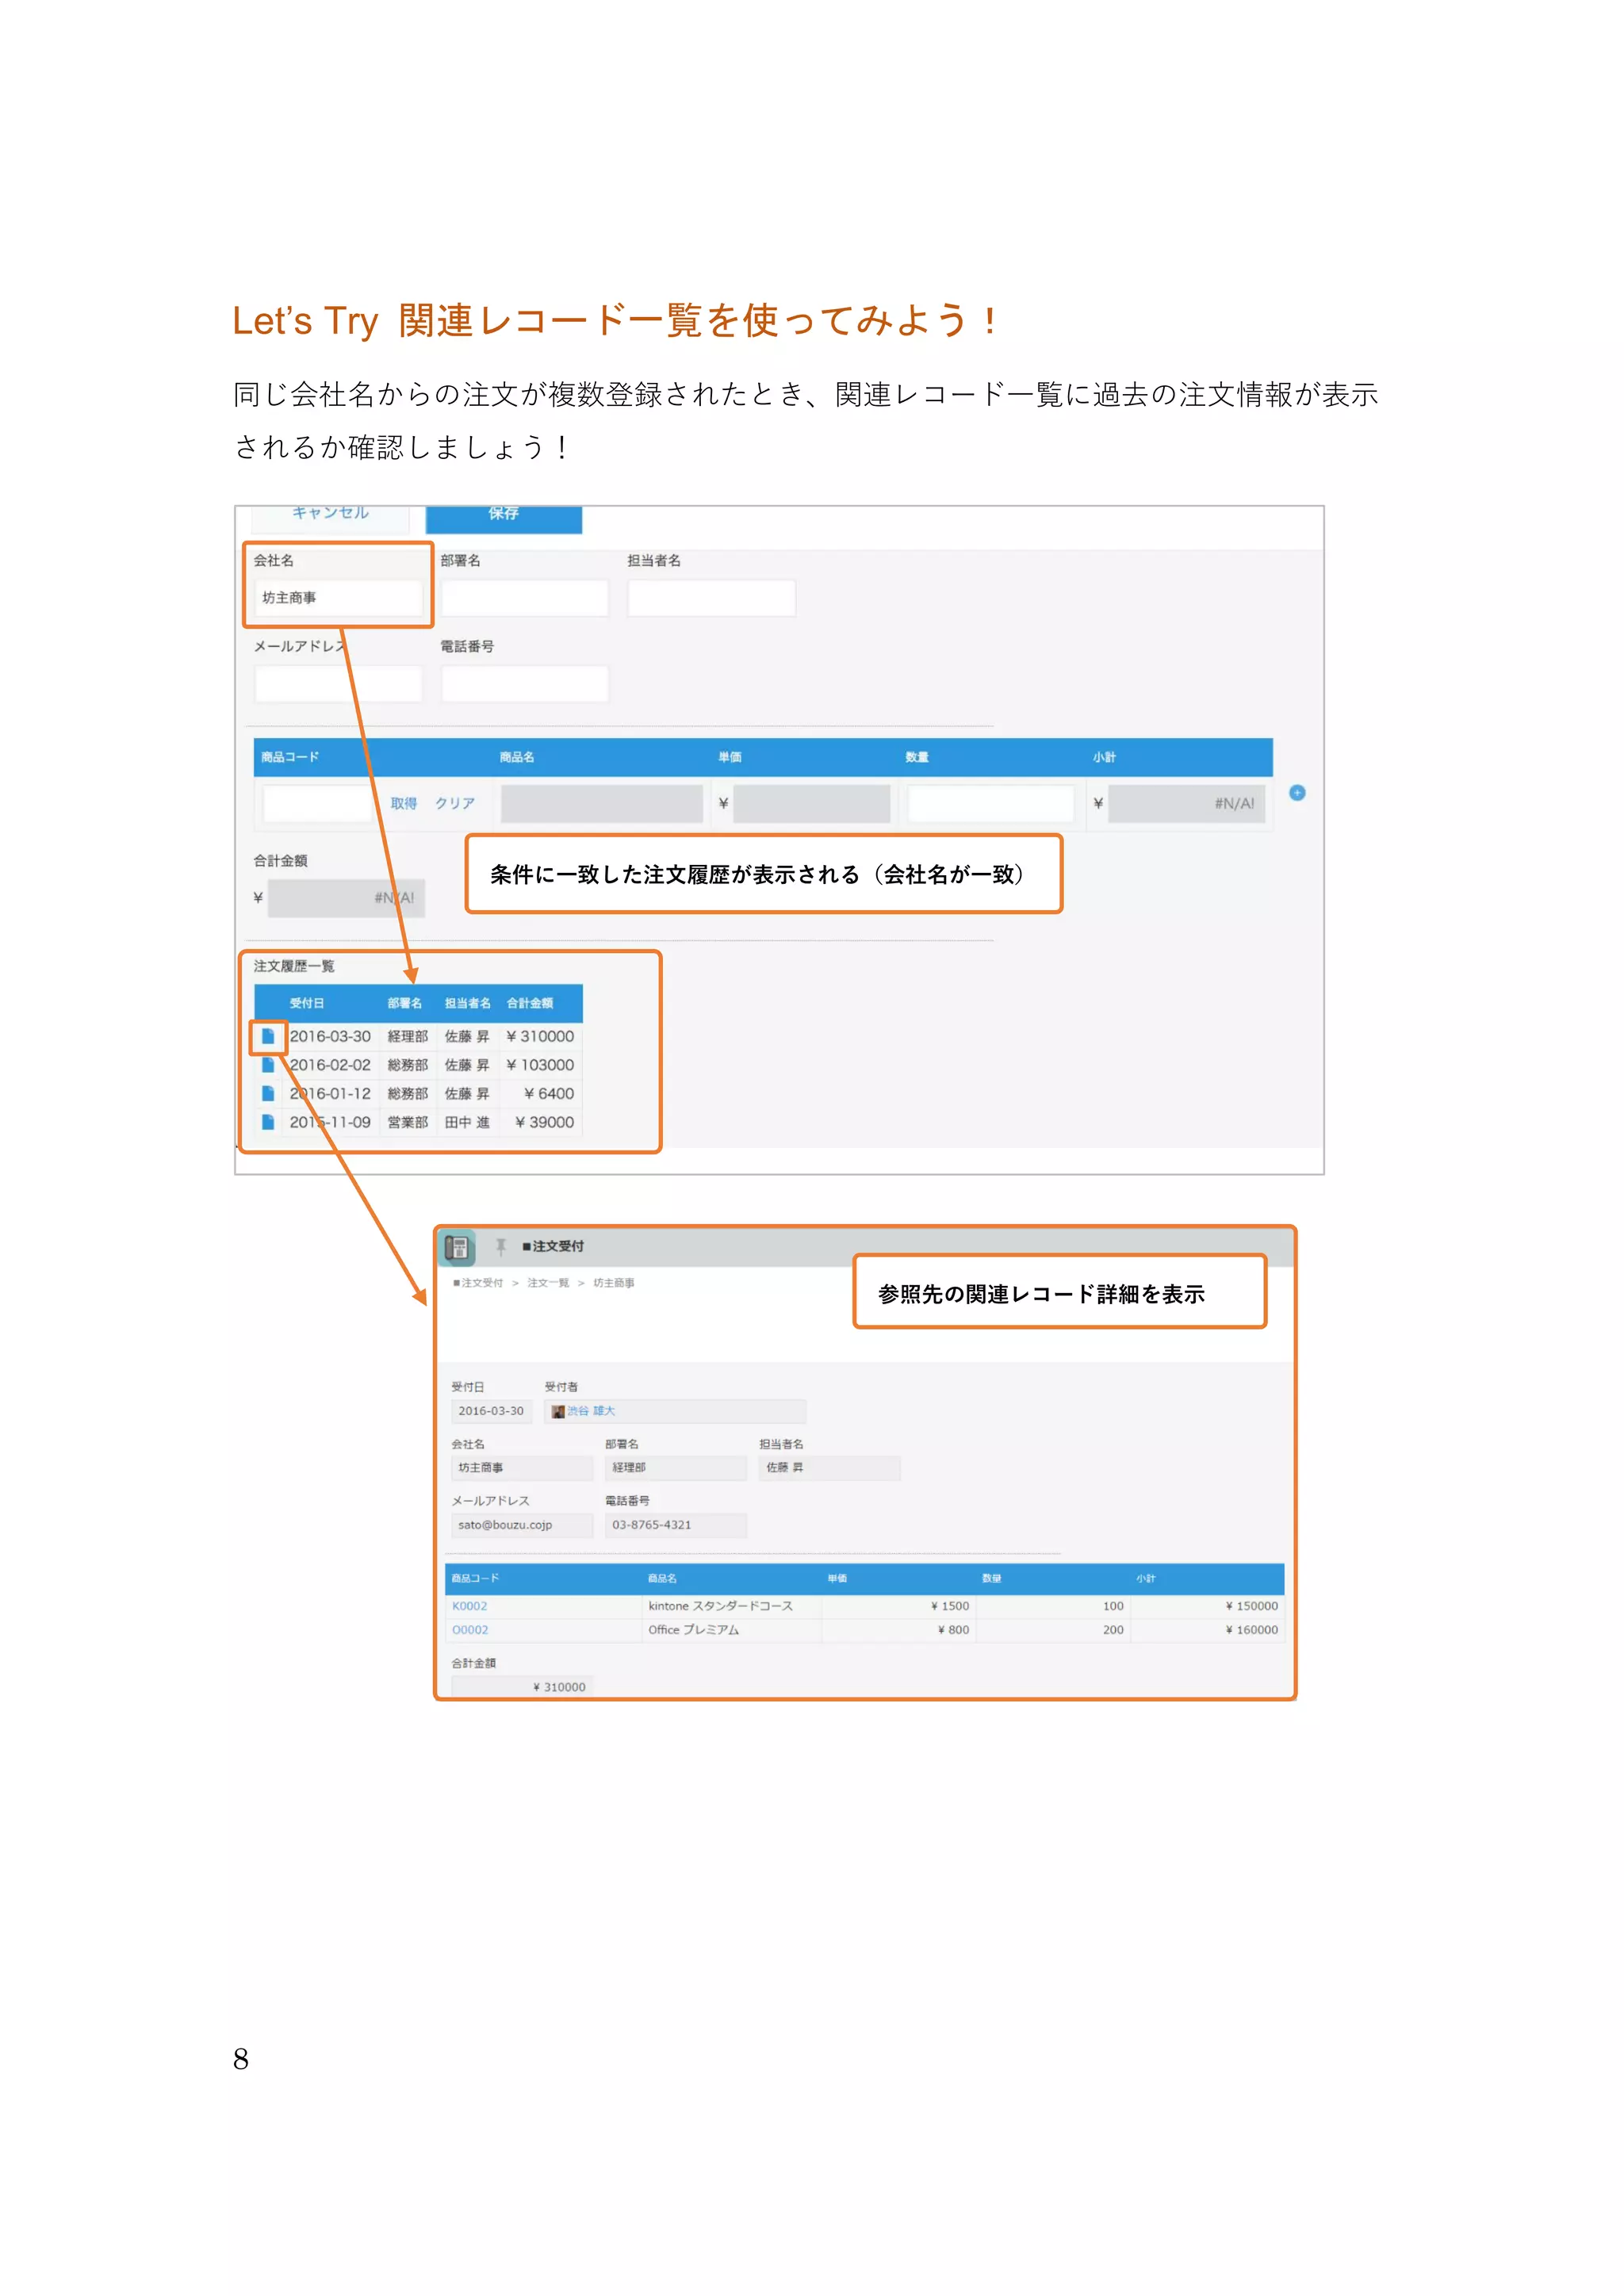Click the user link 渋谷 雄大
Viewport: 1624px width, 2296px height.
591,1411
